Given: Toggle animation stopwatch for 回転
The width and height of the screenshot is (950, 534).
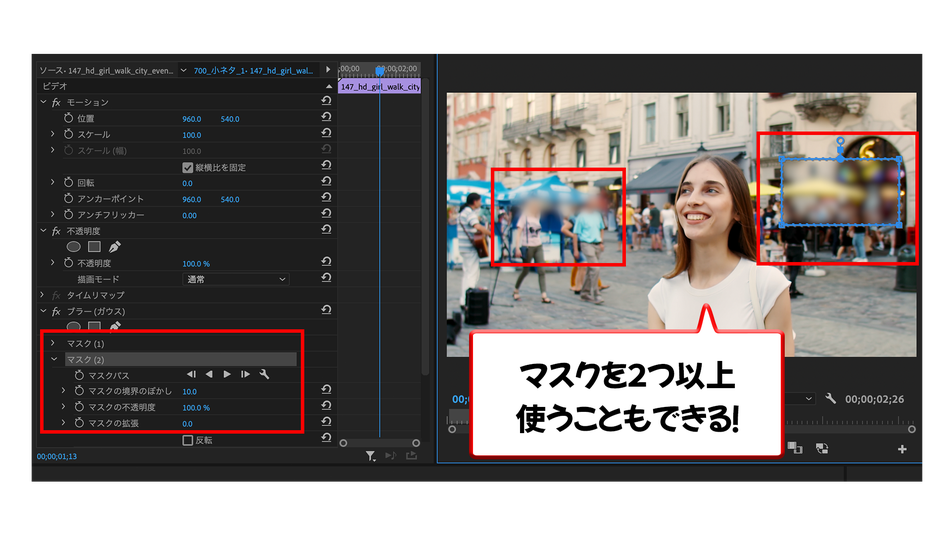Looking at the screenshot, I should 68,182.
